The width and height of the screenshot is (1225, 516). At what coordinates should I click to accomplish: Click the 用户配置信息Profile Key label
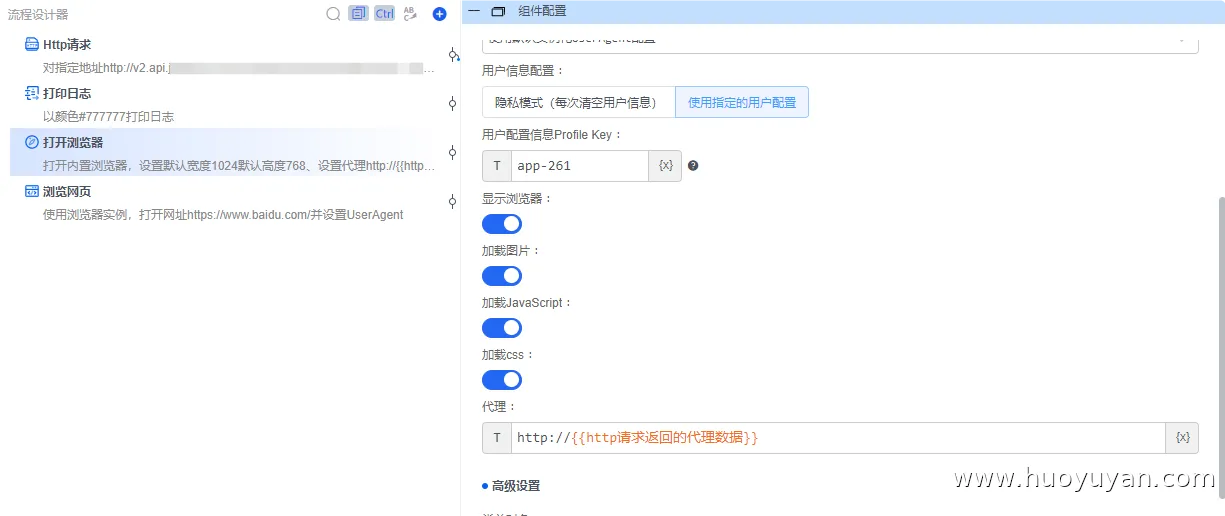click(x=552, y=135)
